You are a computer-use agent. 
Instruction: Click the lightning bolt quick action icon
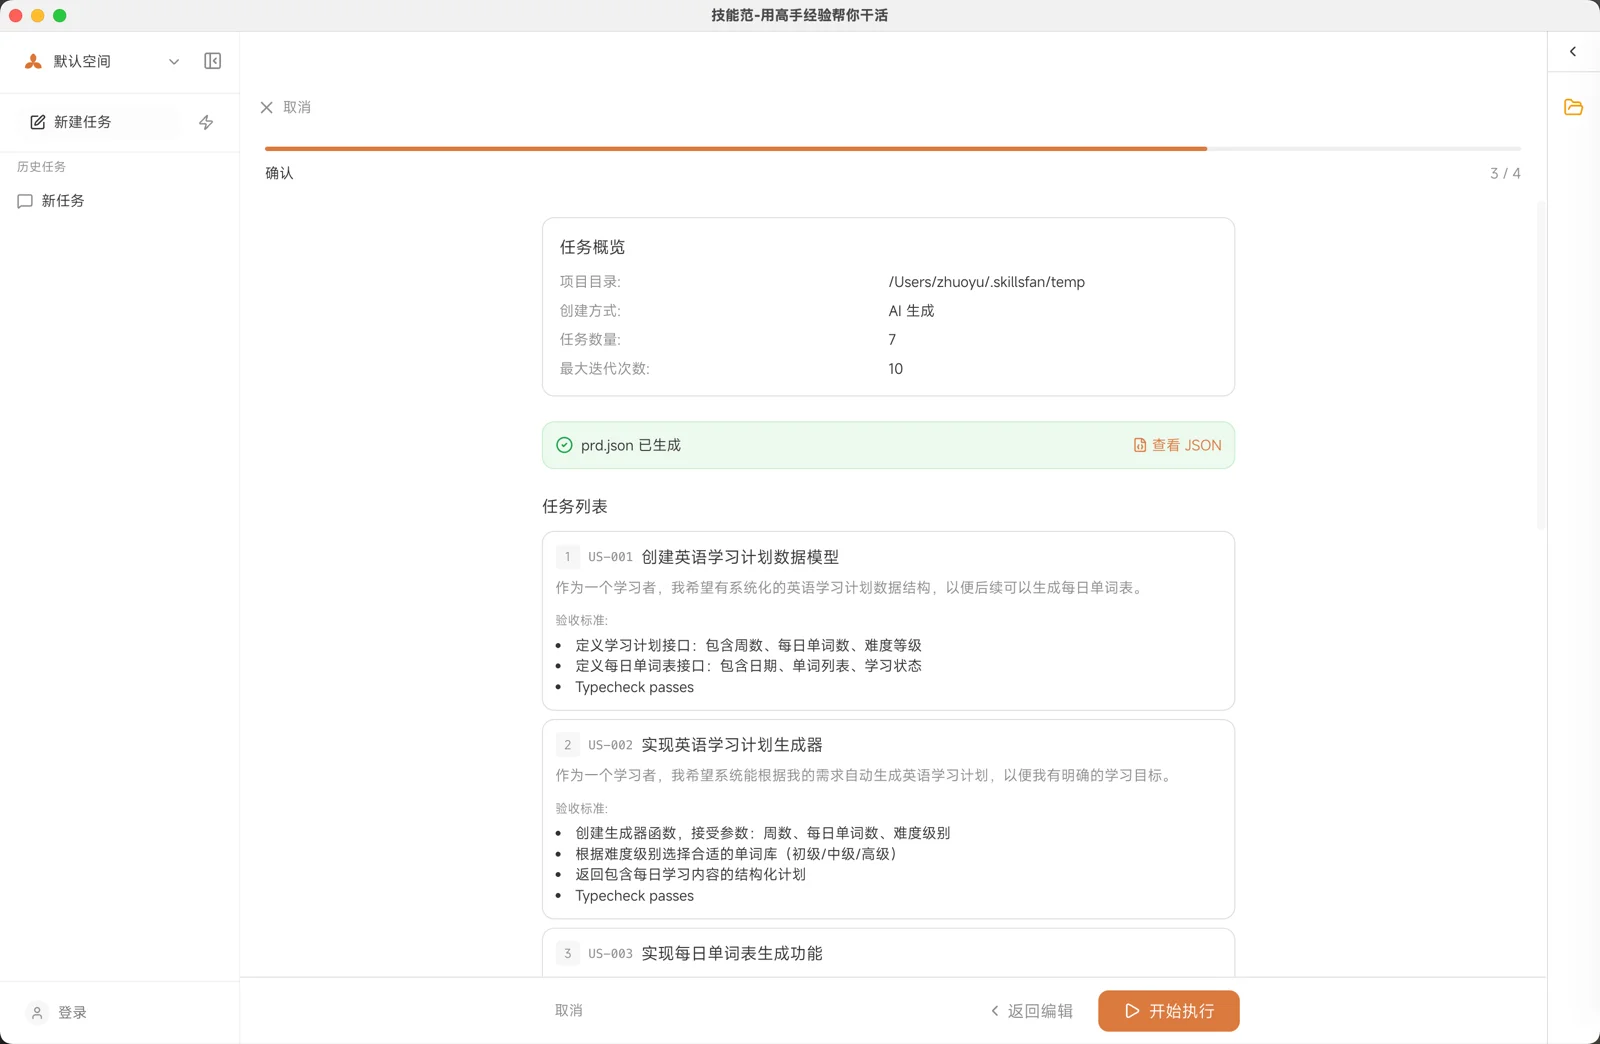pyautogui.click(x=206, y=122)
